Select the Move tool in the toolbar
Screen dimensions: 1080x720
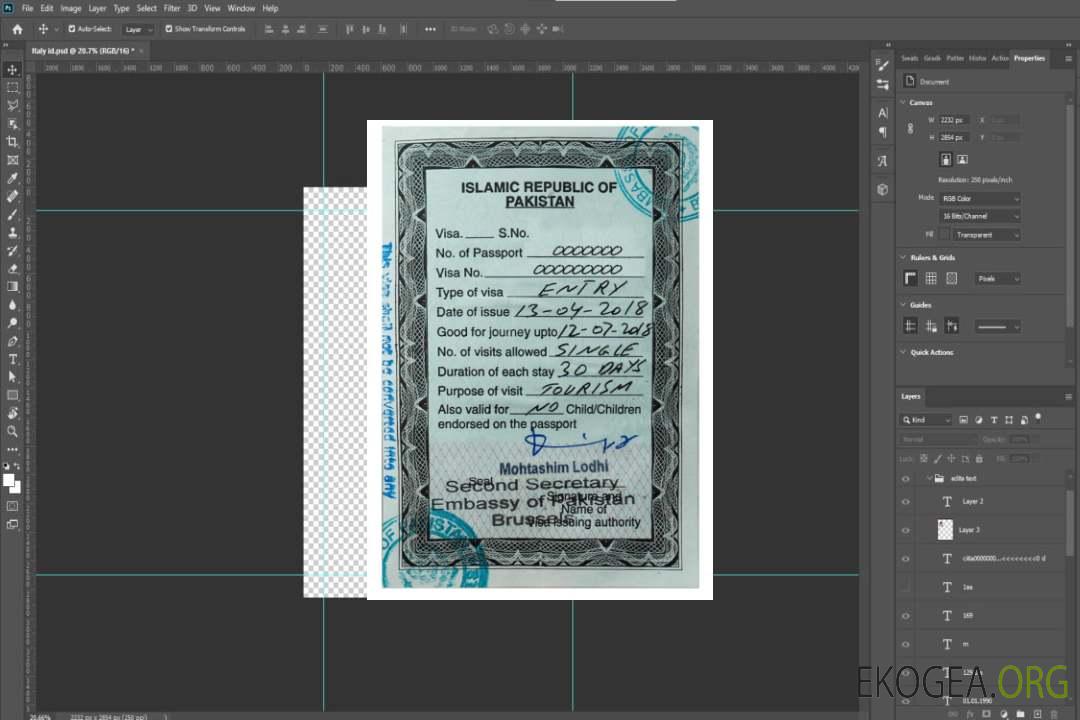[13, 69]
